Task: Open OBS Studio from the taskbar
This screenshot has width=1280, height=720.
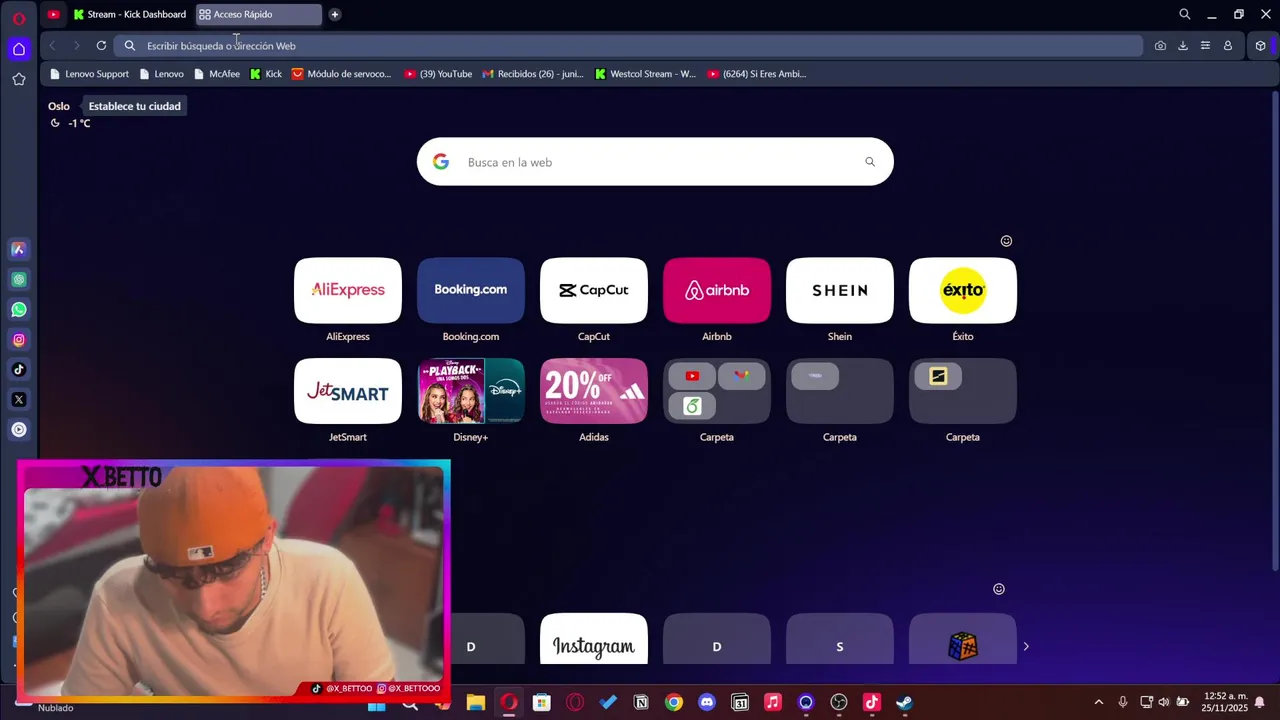Action: point(839,703)
